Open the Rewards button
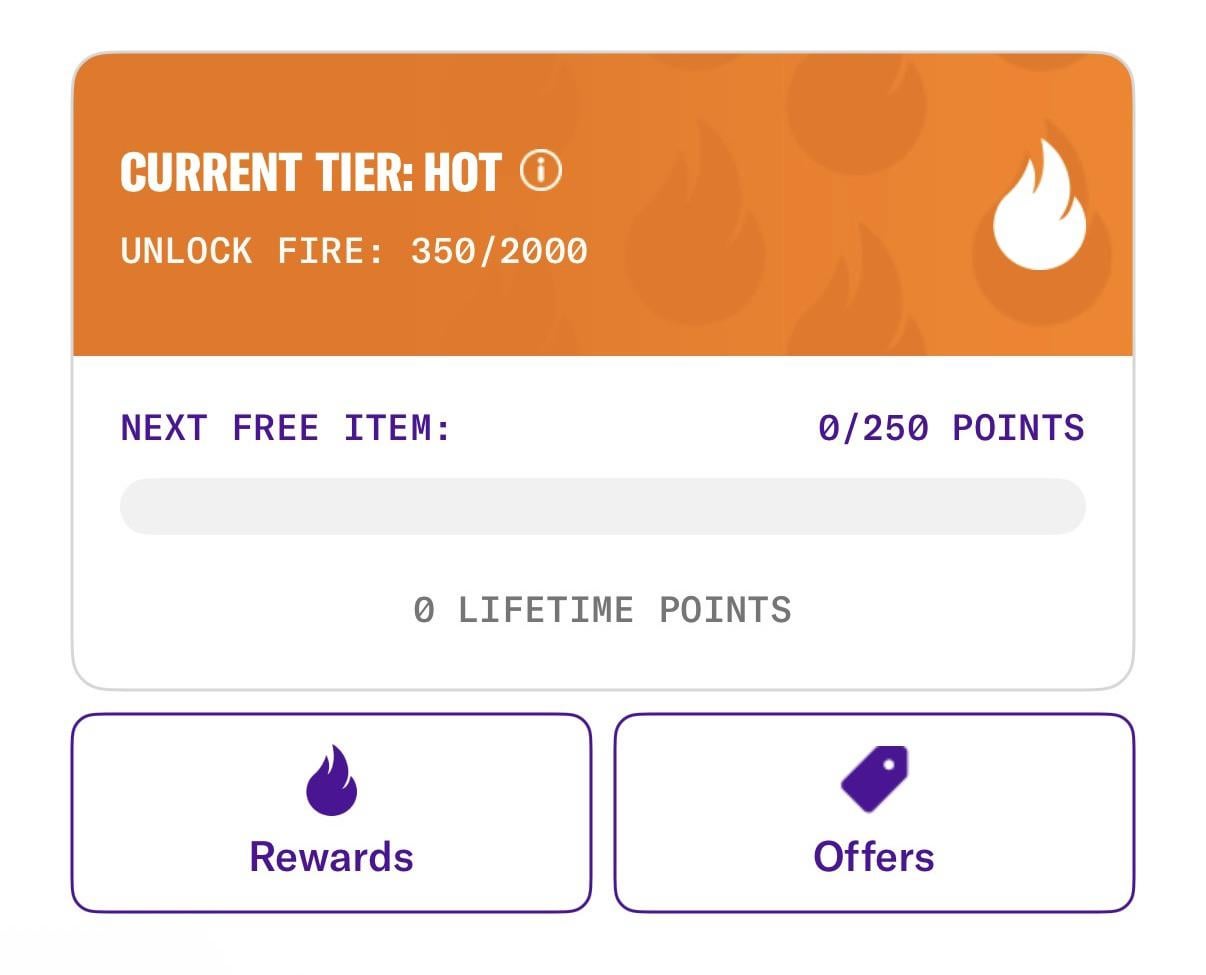 [x=331, y=812]
